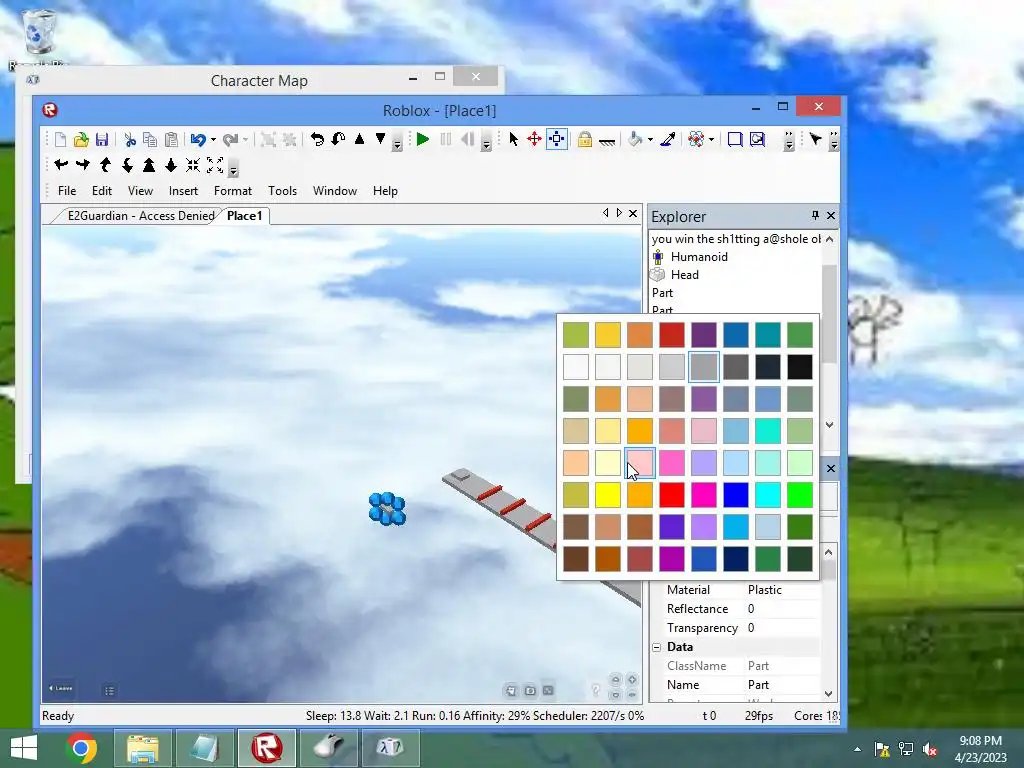Select the red Move tool

tap(534, 139)
